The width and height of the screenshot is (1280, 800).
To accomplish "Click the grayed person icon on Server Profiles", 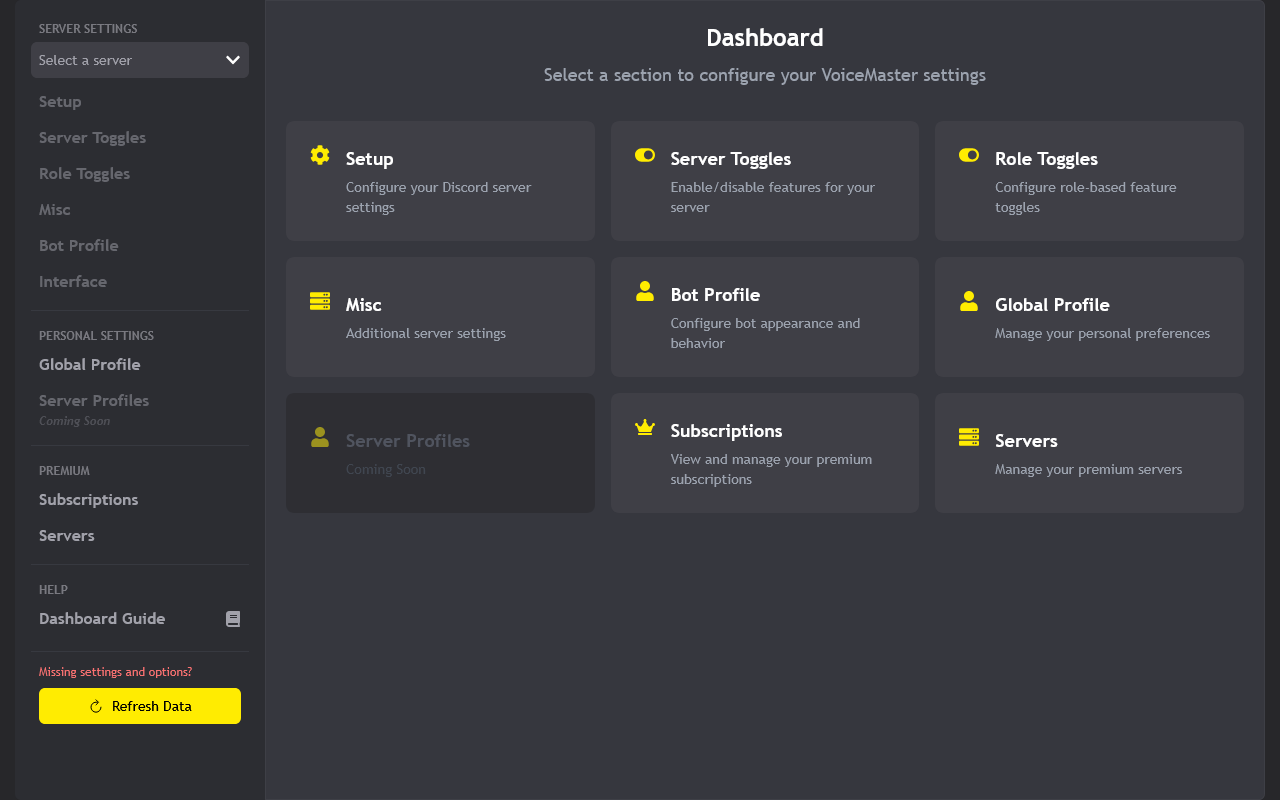I will point(319,436).
